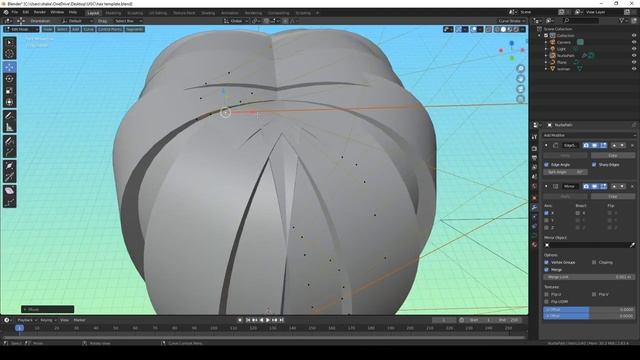Remove the Mirror modifier with its X

[x=632, y=186]
